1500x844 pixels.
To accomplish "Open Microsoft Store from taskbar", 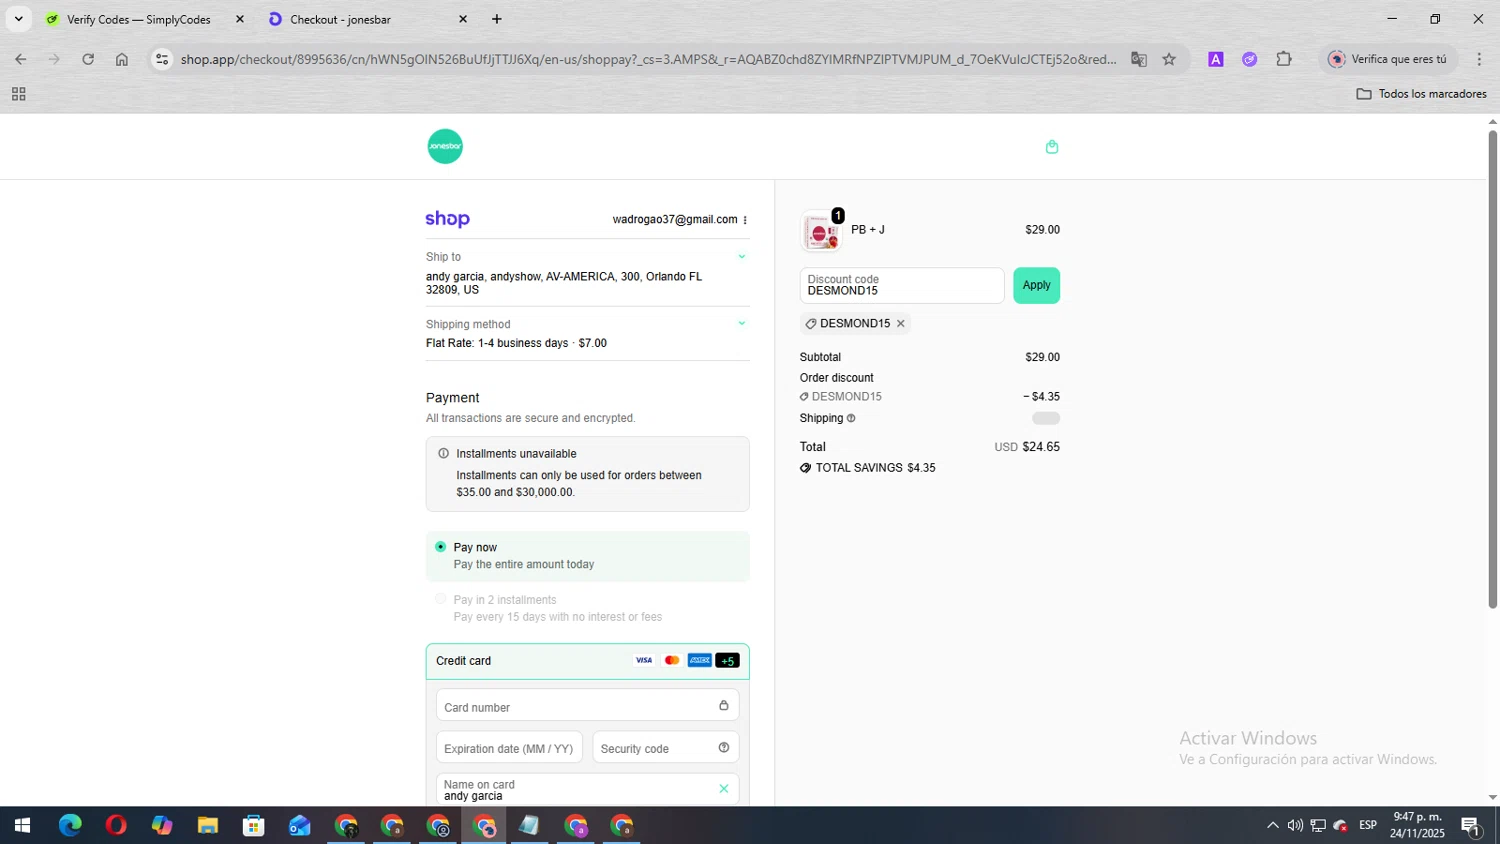I will tap(254, 826).
